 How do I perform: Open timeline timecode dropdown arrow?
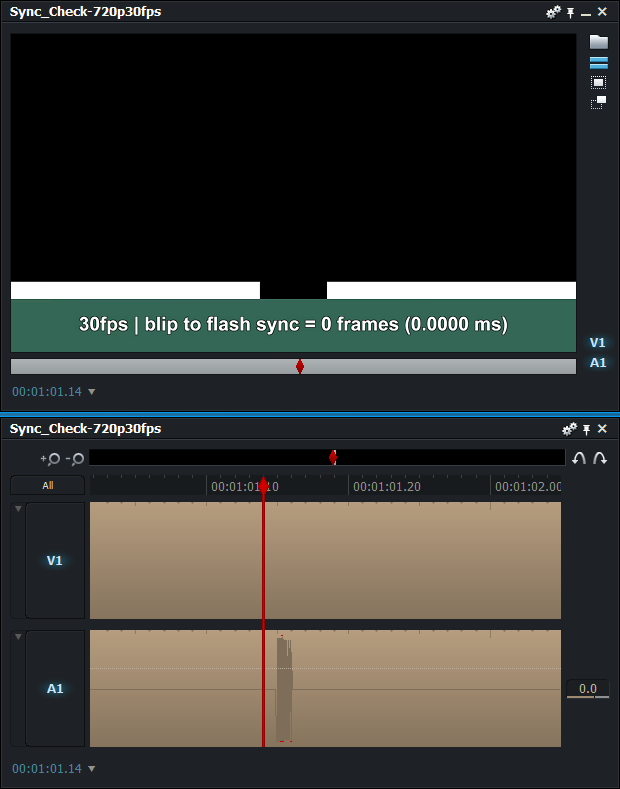pyautogui.click(x=92, y=769)
